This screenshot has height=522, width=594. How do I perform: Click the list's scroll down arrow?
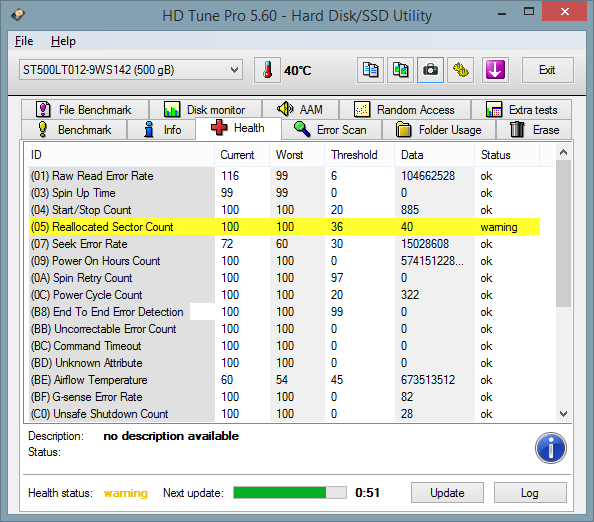563,414
